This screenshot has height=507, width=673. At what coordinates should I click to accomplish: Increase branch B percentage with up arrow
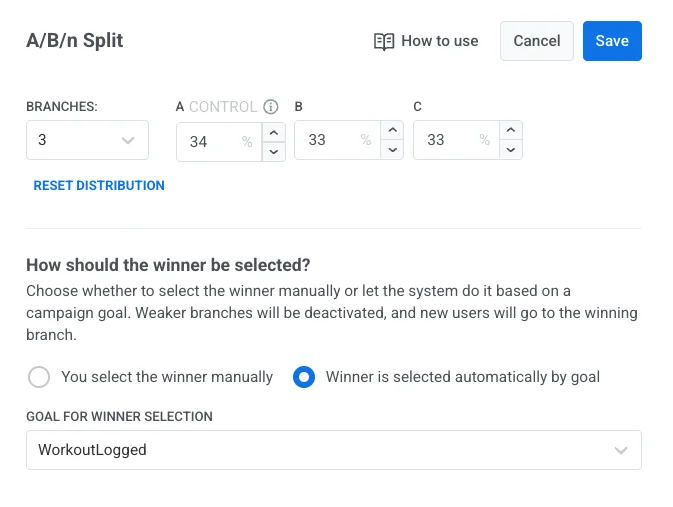[x=392, y=130]
